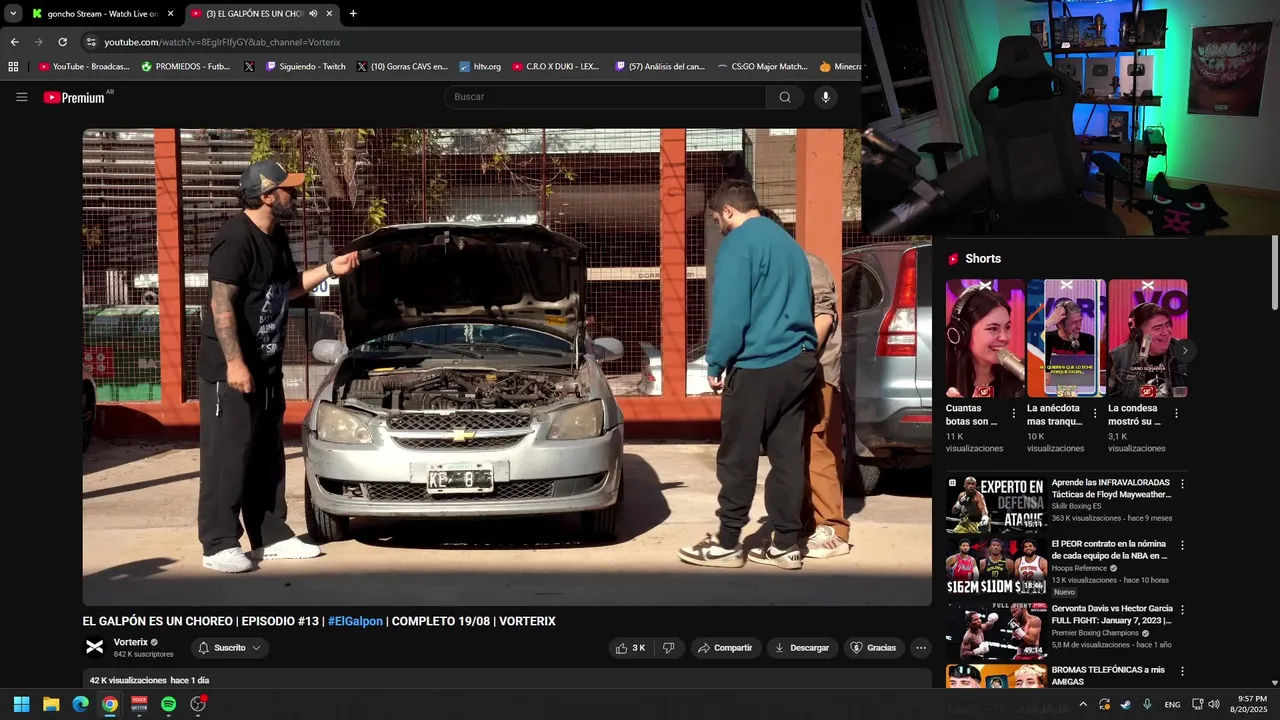1280x720 pixels.
Task: Show hidden system tray icons
Action: coord(1082,704)
